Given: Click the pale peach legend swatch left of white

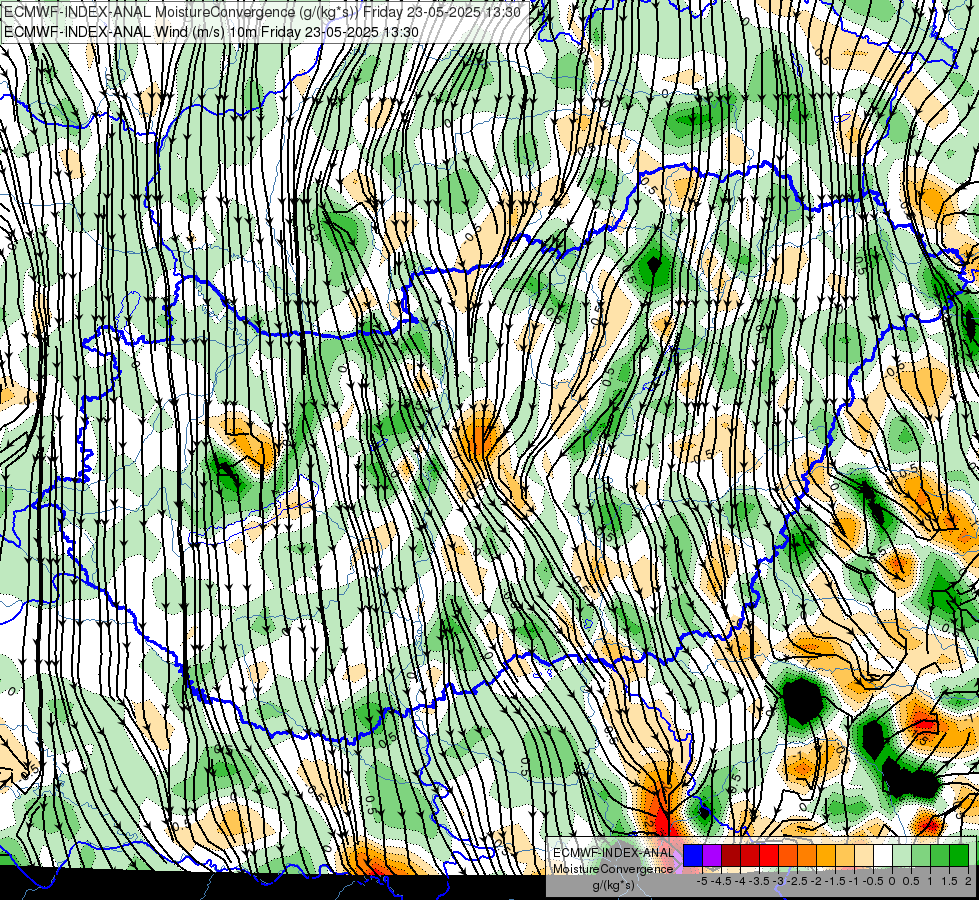Looking at the screenshot, I should [x=864, y=856].
